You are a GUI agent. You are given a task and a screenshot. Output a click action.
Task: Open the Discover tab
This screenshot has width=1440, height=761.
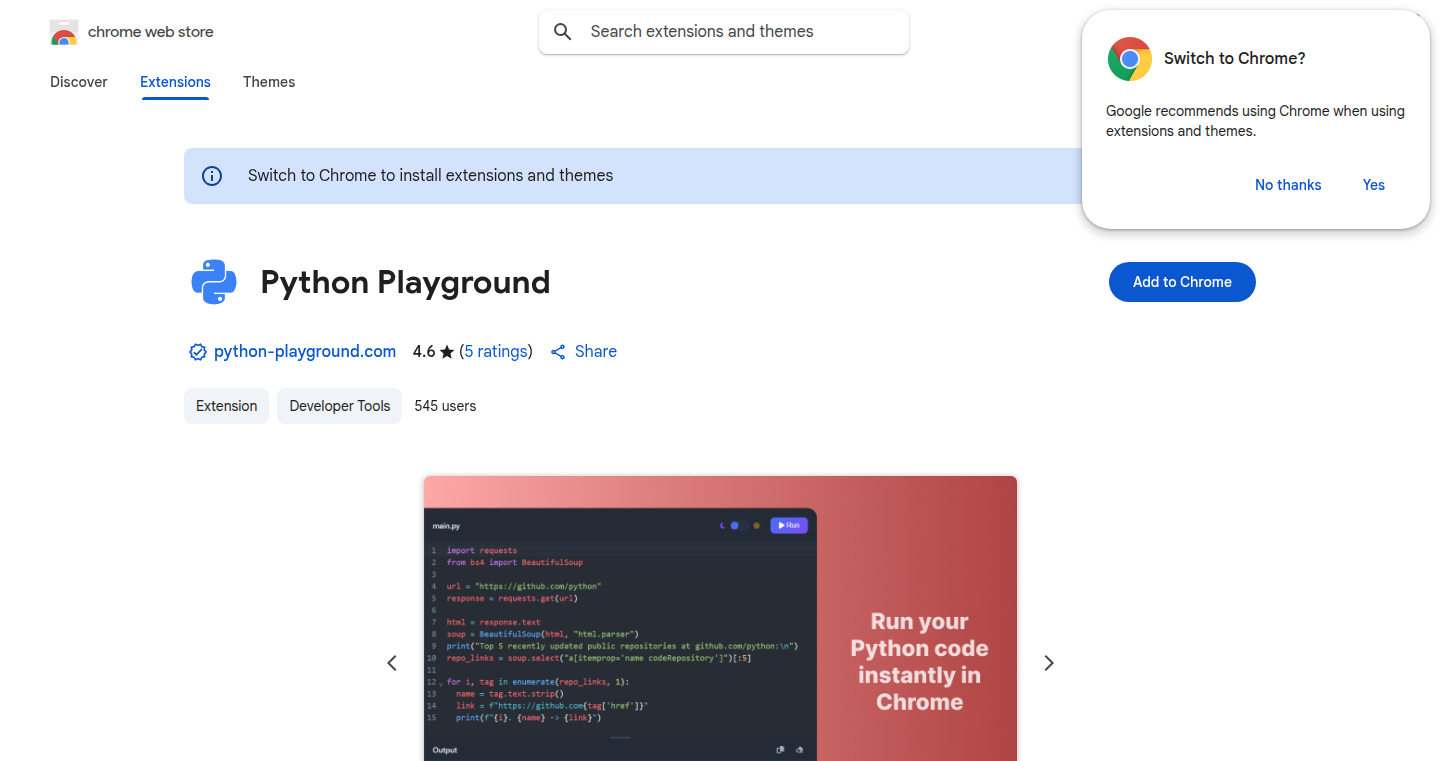[x=79, y=82]
